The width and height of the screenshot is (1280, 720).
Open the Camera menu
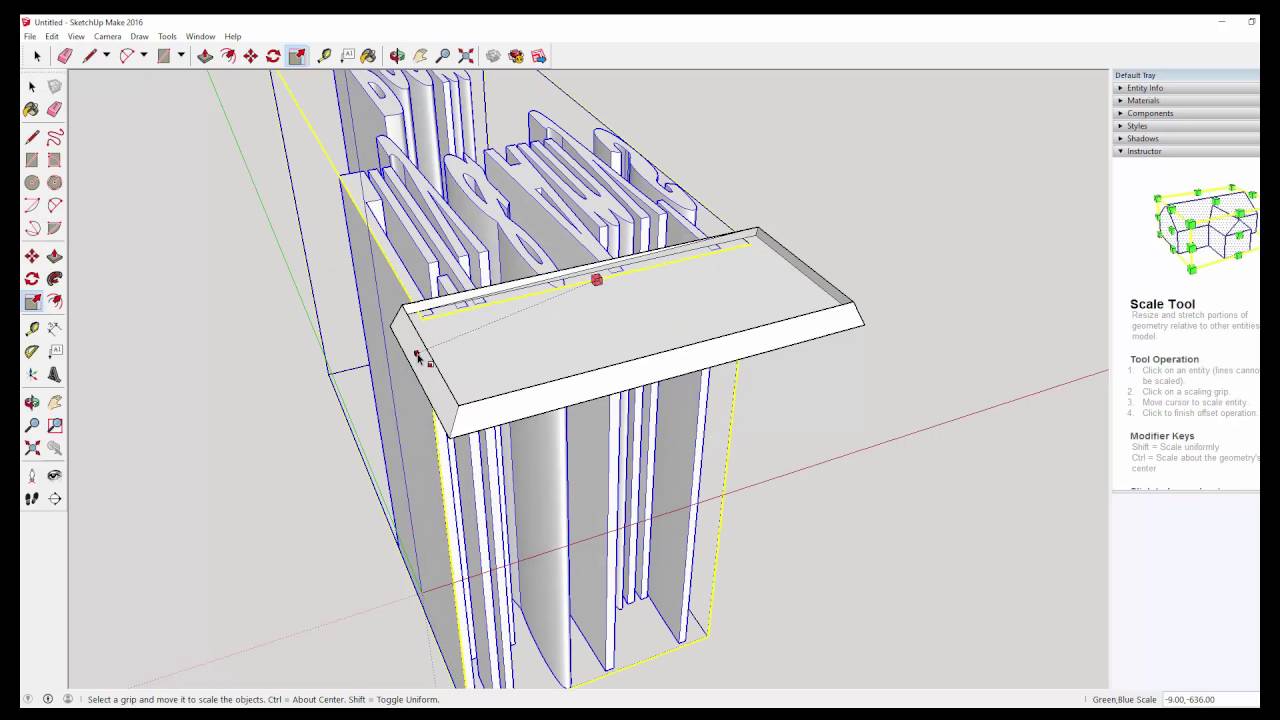coord(107,36)
